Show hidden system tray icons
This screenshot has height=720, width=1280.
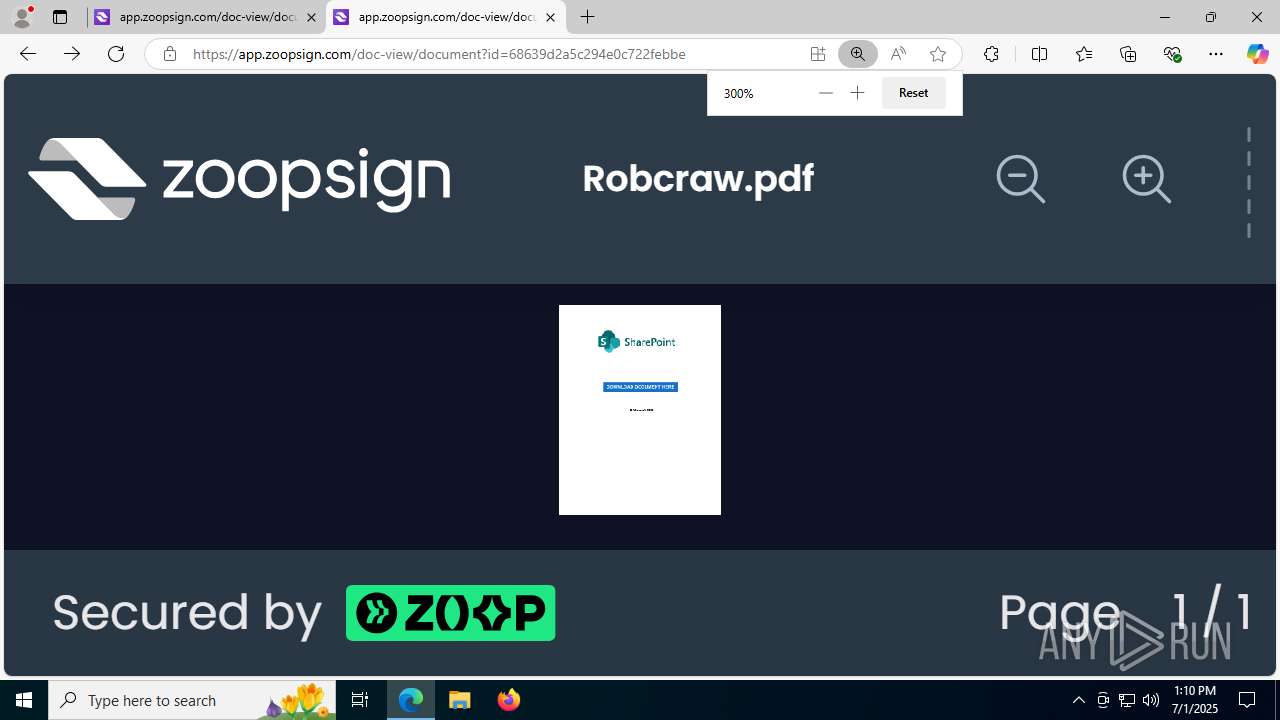(1078, 700)
